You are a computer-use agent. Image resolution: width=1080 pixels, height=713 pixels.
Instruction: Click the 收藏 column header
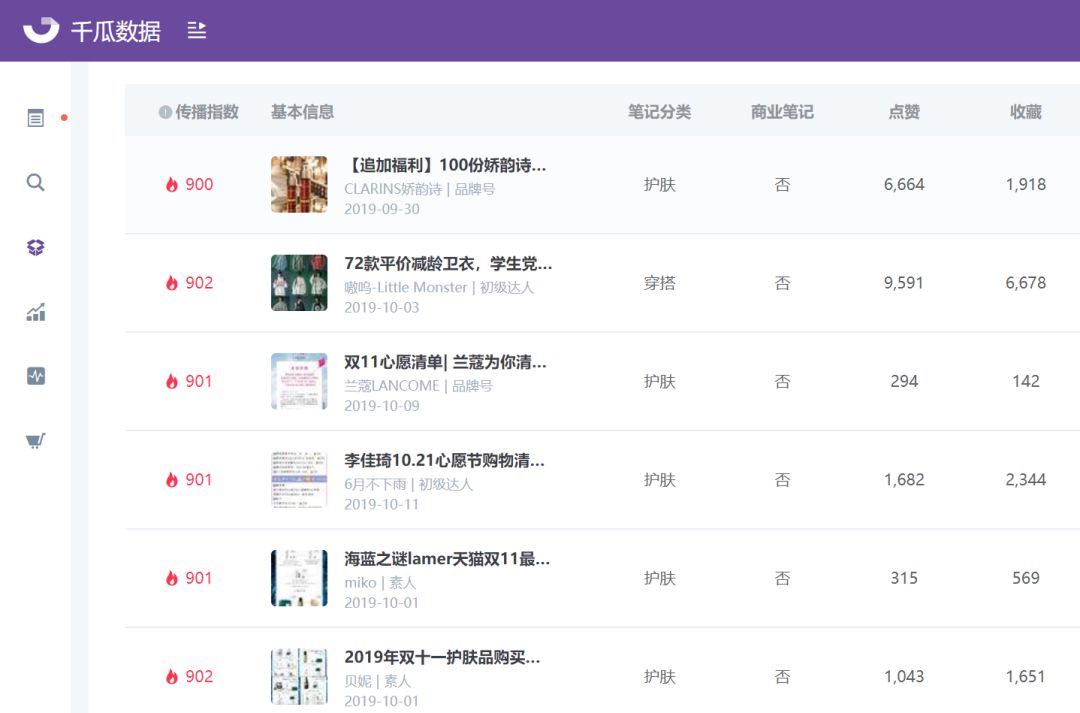[x=1026, y=112]
